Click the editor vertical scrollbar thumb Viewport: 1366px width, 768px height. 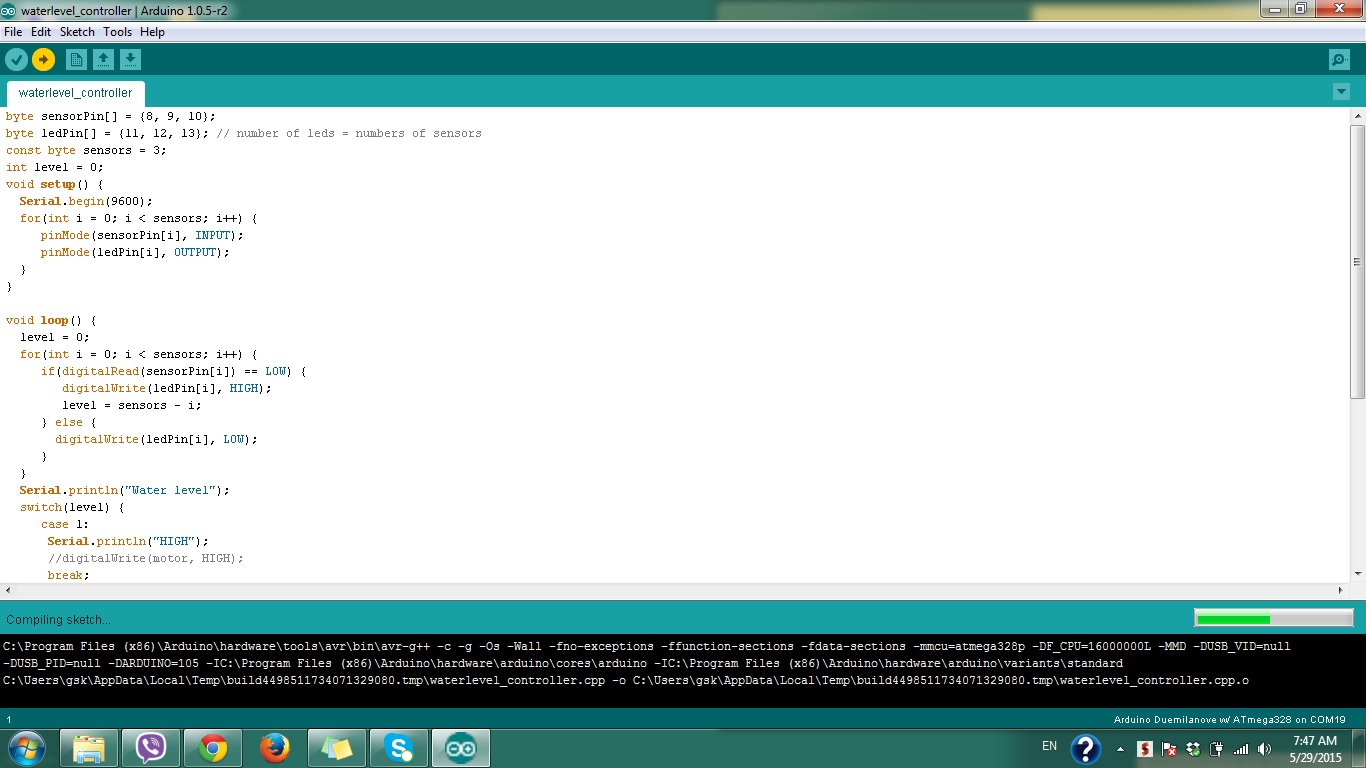[1357, 260]
